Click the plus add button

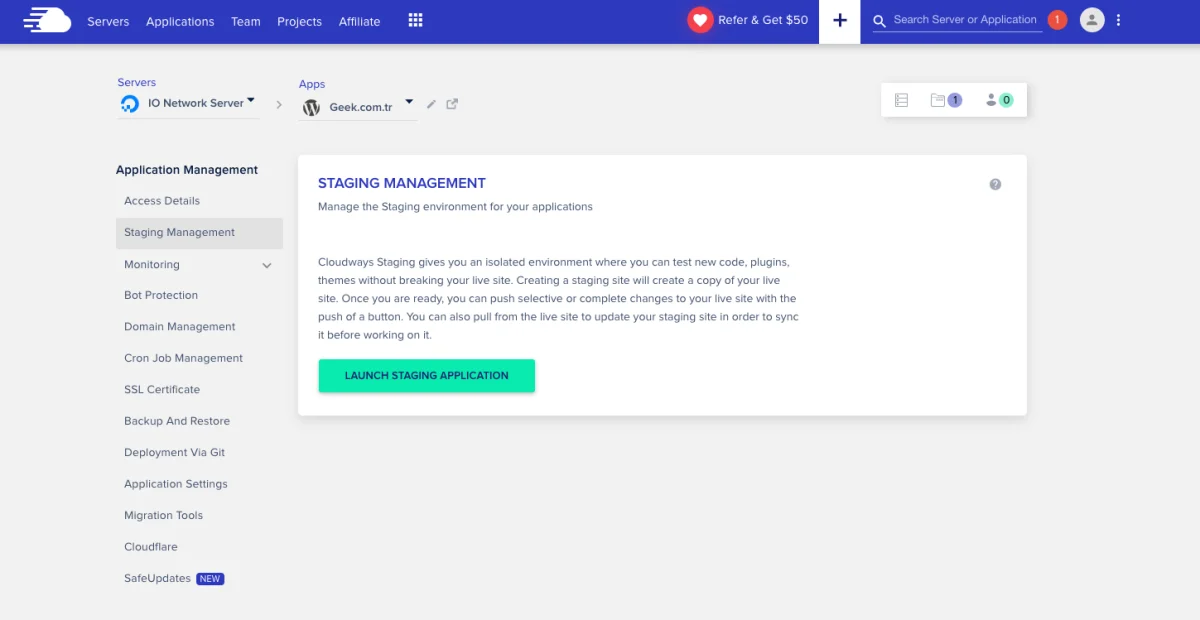(840, 21)
